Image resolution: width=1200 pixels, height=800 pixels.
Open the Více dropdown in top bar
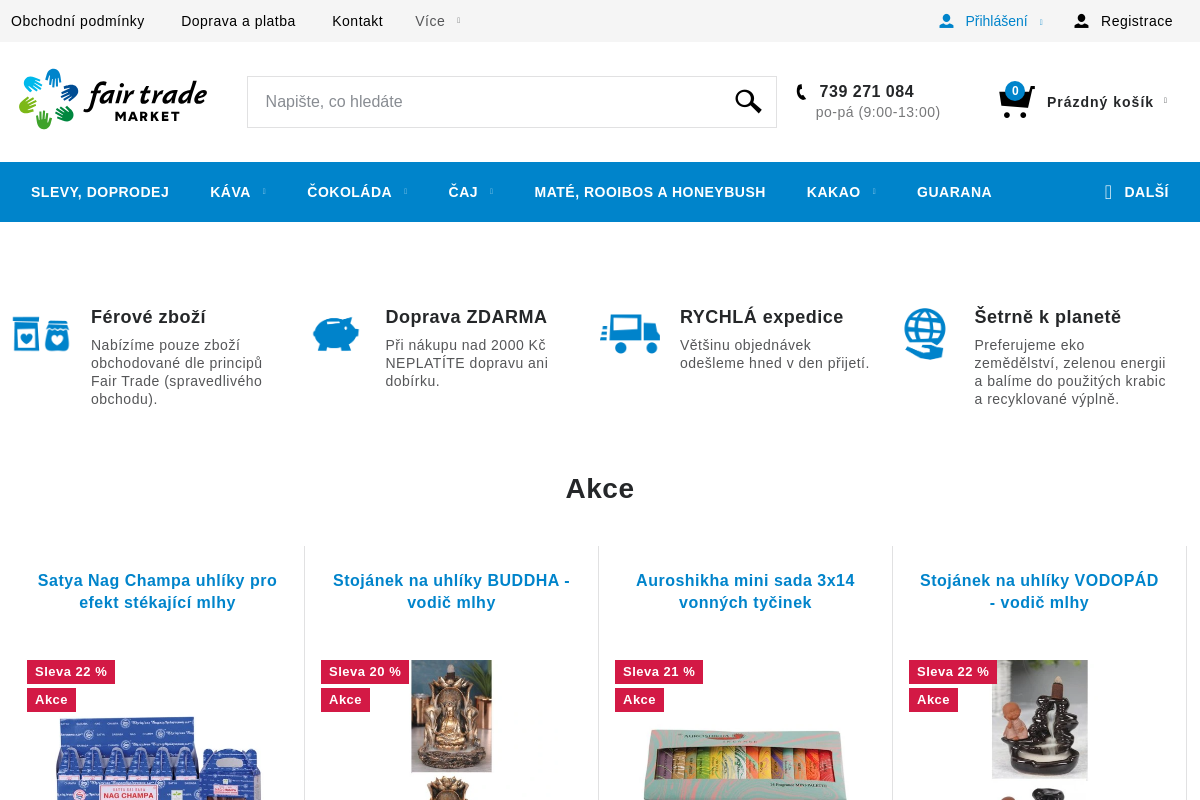coord(438,21)
